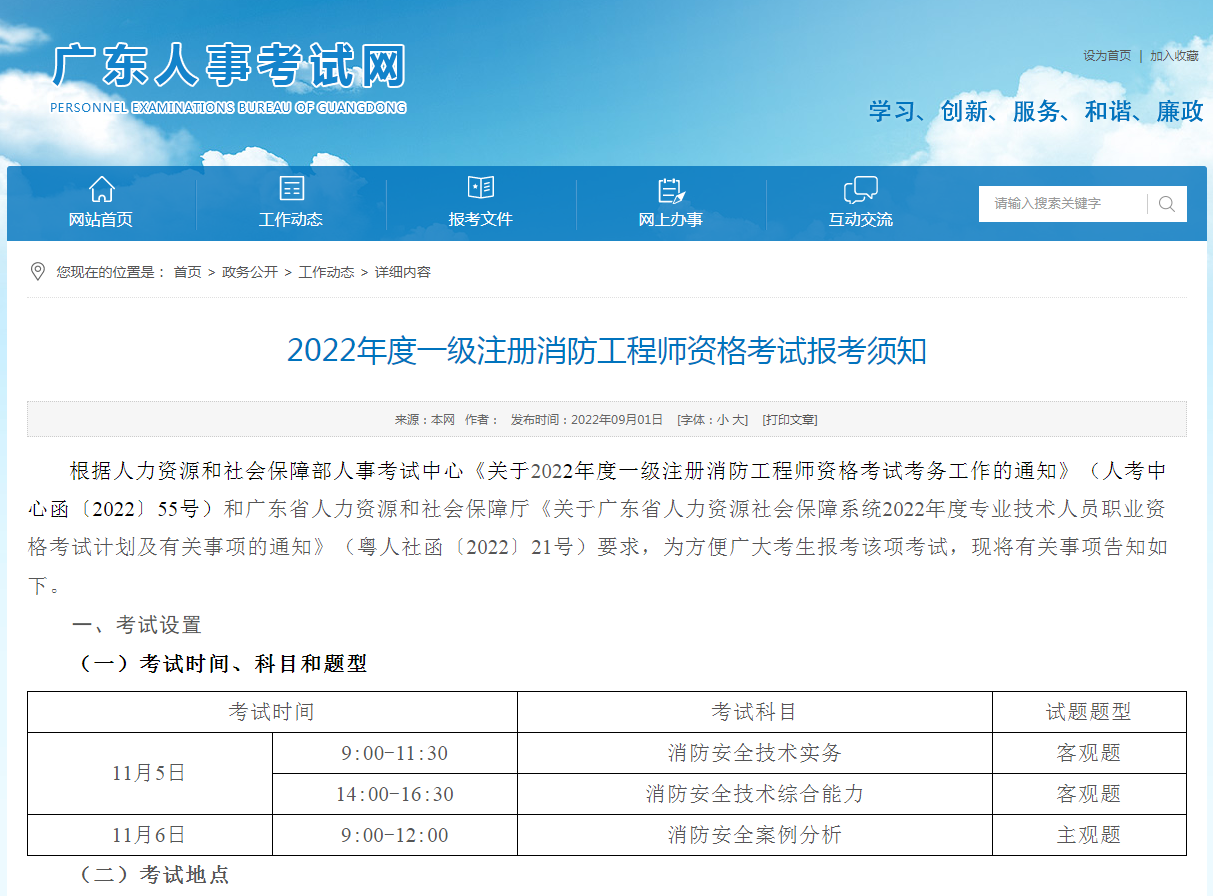The image size is (1213, 896).
Task: Open the 报考文件 menu label
Action: pos(481,220)
